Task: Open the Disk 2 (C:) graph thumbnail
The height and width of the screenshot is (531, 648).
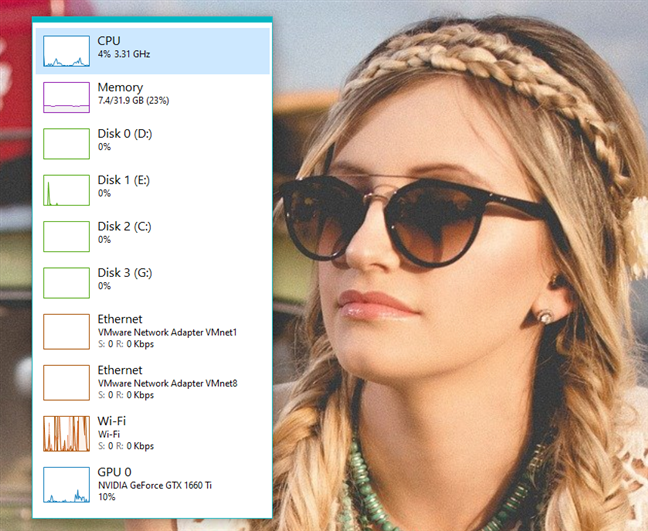Action: [67, 236]
